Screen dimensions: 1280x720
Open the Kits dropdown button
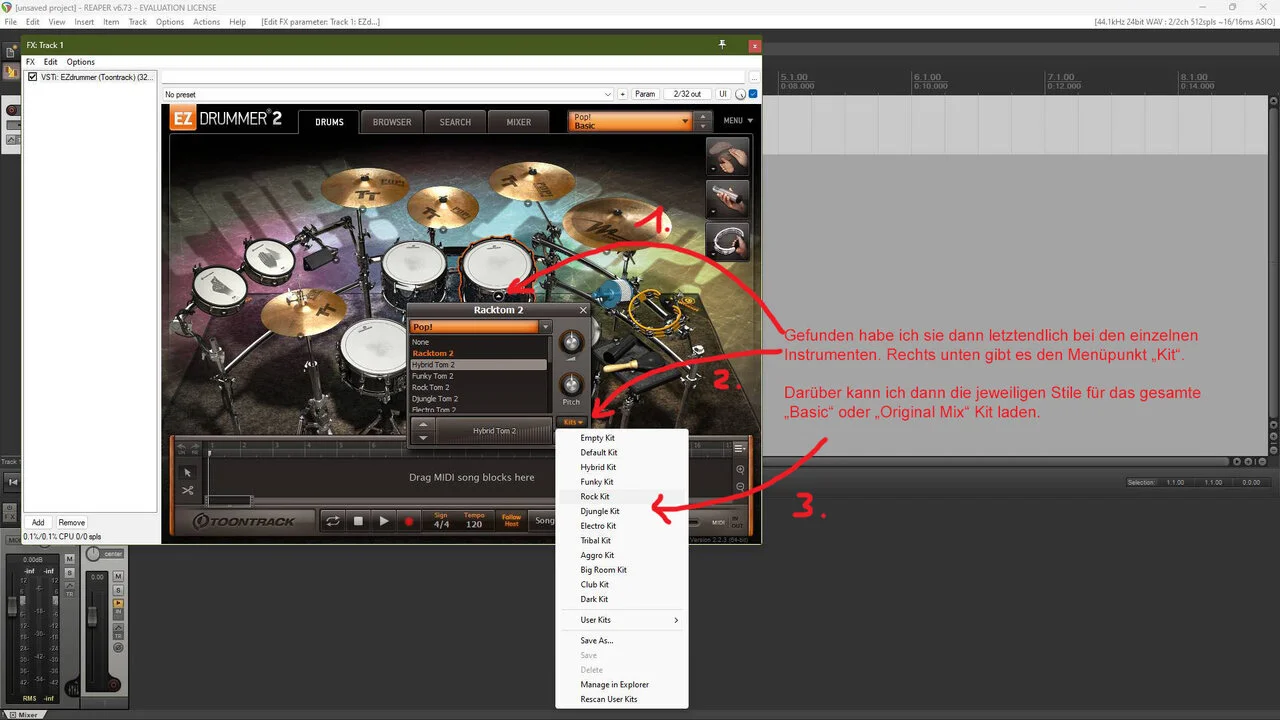(x=571, y=422)
